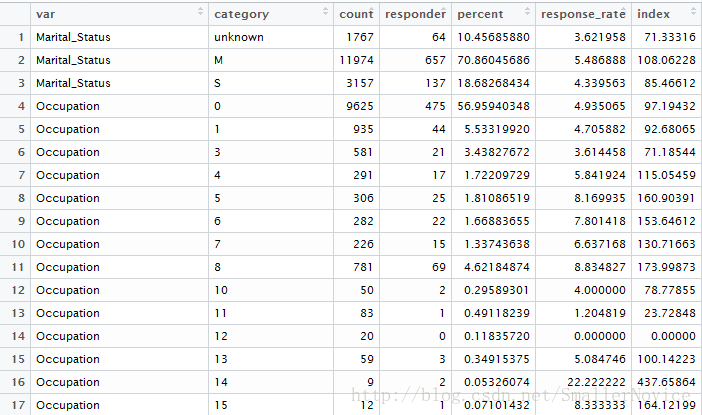Click Marital_Status var cell in row 2
The height and width of the screenshot is (415, 702).
[73, 60]
